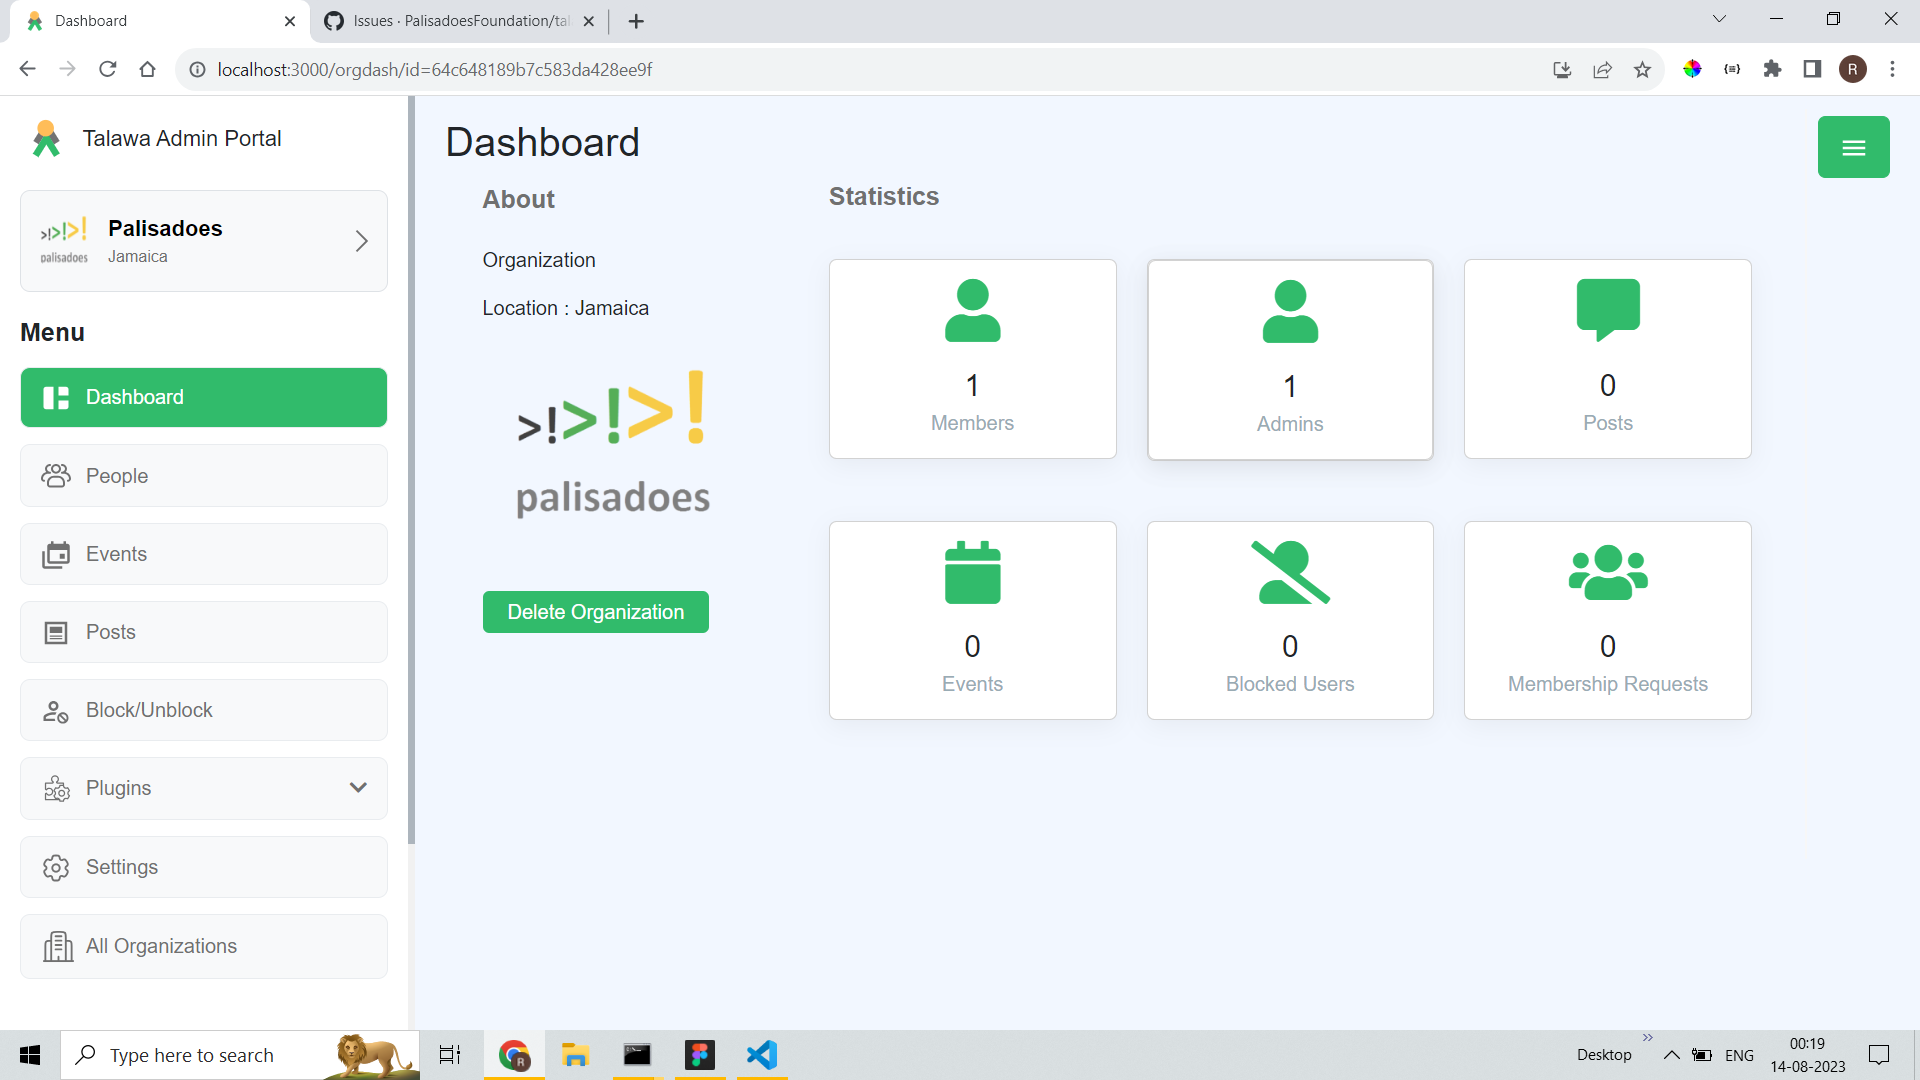The image size is (1920, 1080).
Task: Click the Windows search box
Action: pyautogui.click(x=240, y=1055)
